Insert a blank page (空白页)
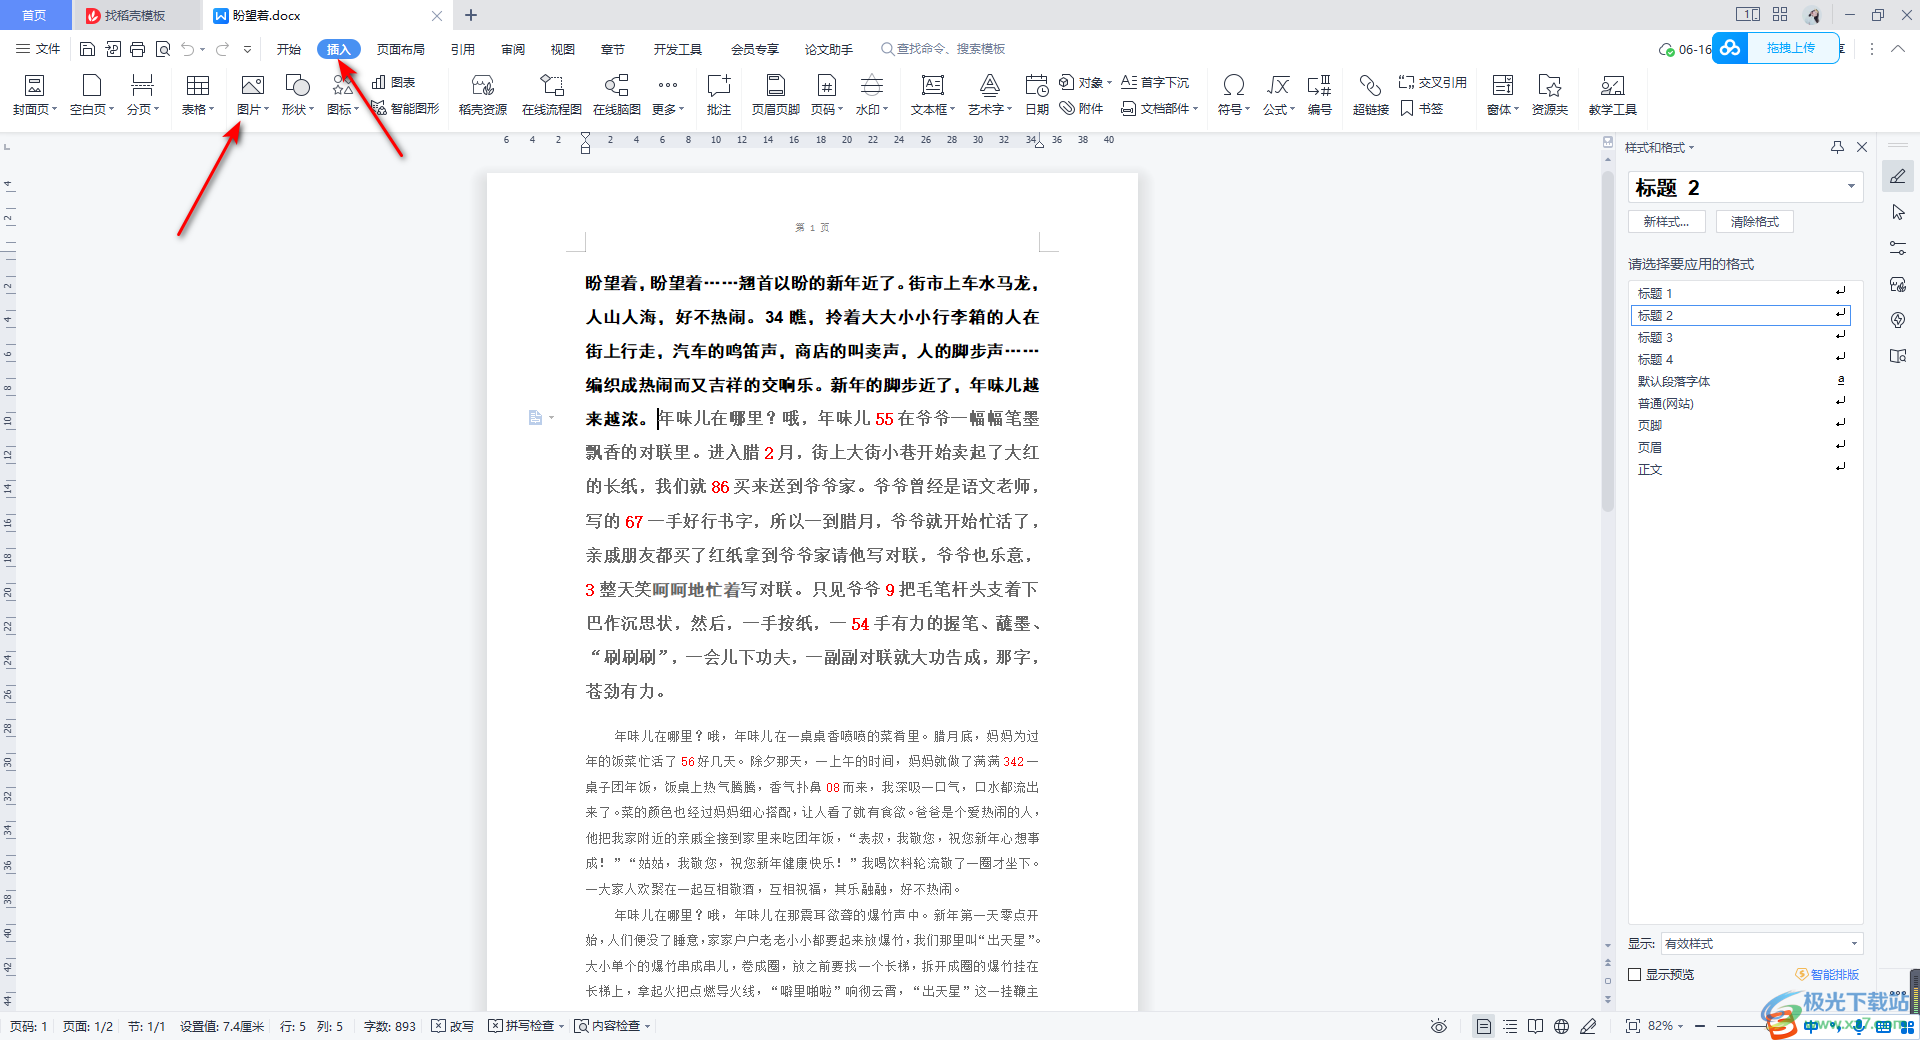1920x1040 pixels. 92,95
